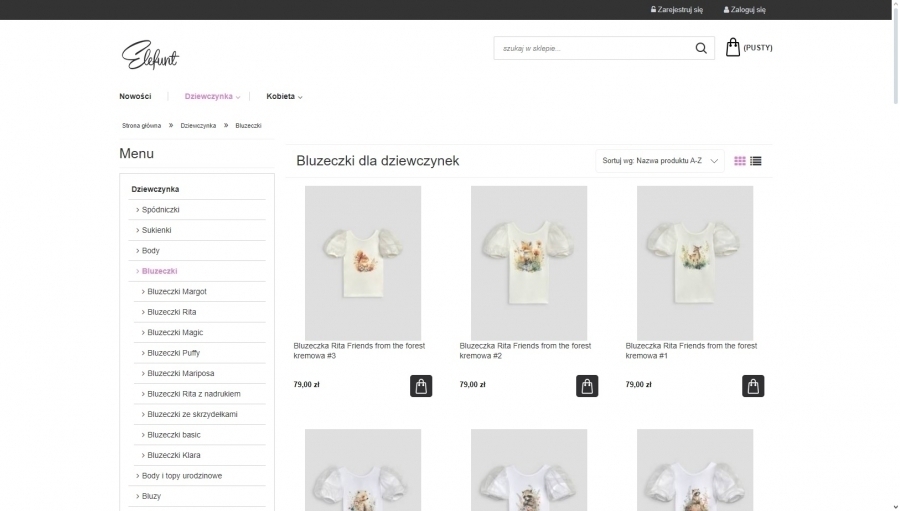Screen dimensions: 900x511
Task: Add Bluzeczka Rita kremowa #2 to cart
Action: point(587,386)
